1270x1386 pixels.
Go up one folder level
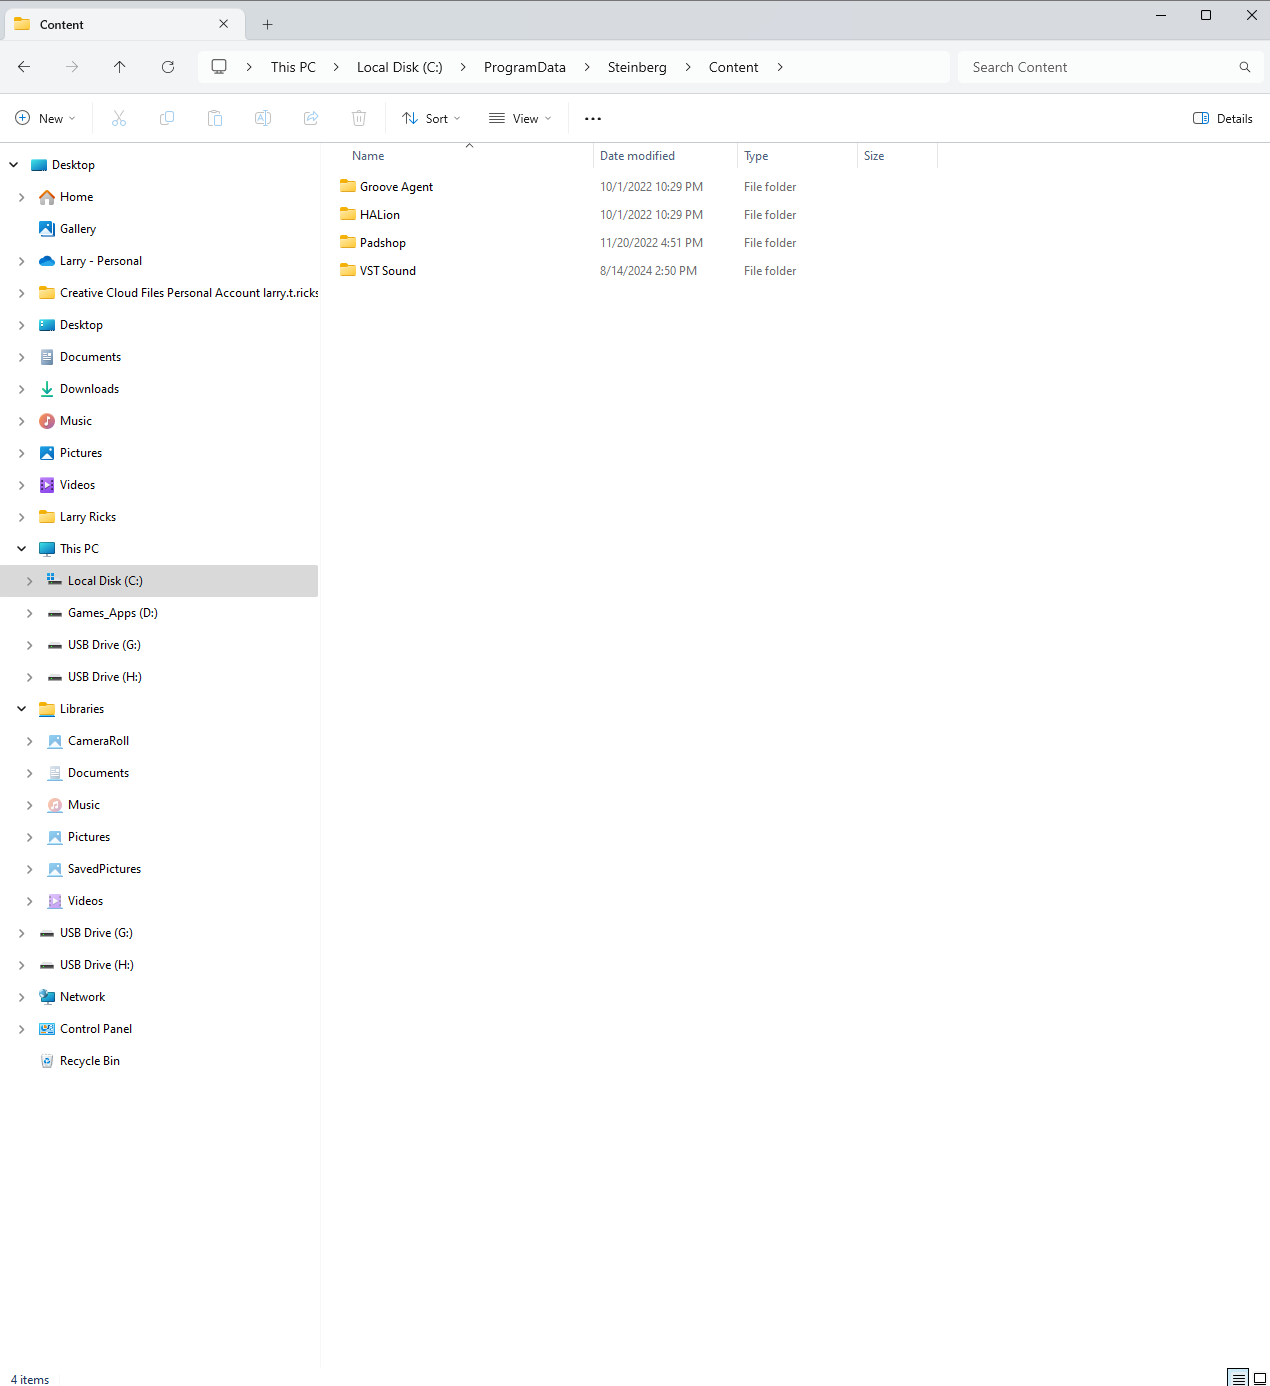coord(120,67)
